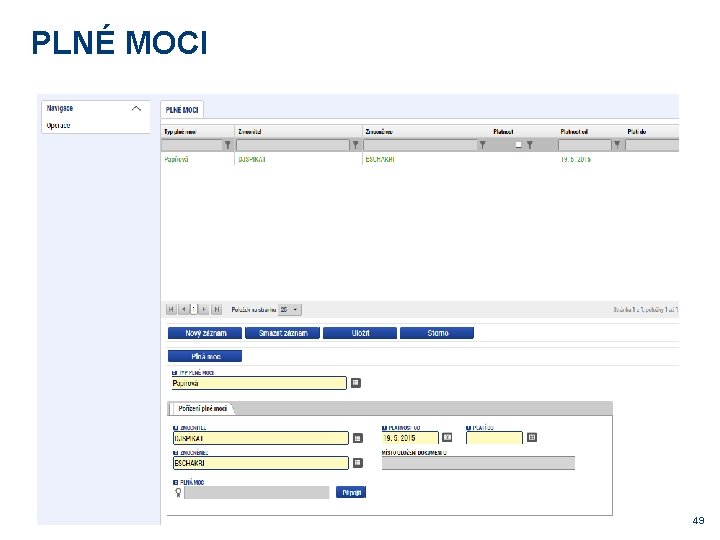Open picker list beside Zmocněnec field
Screen dimensions: 720x540
358,463
